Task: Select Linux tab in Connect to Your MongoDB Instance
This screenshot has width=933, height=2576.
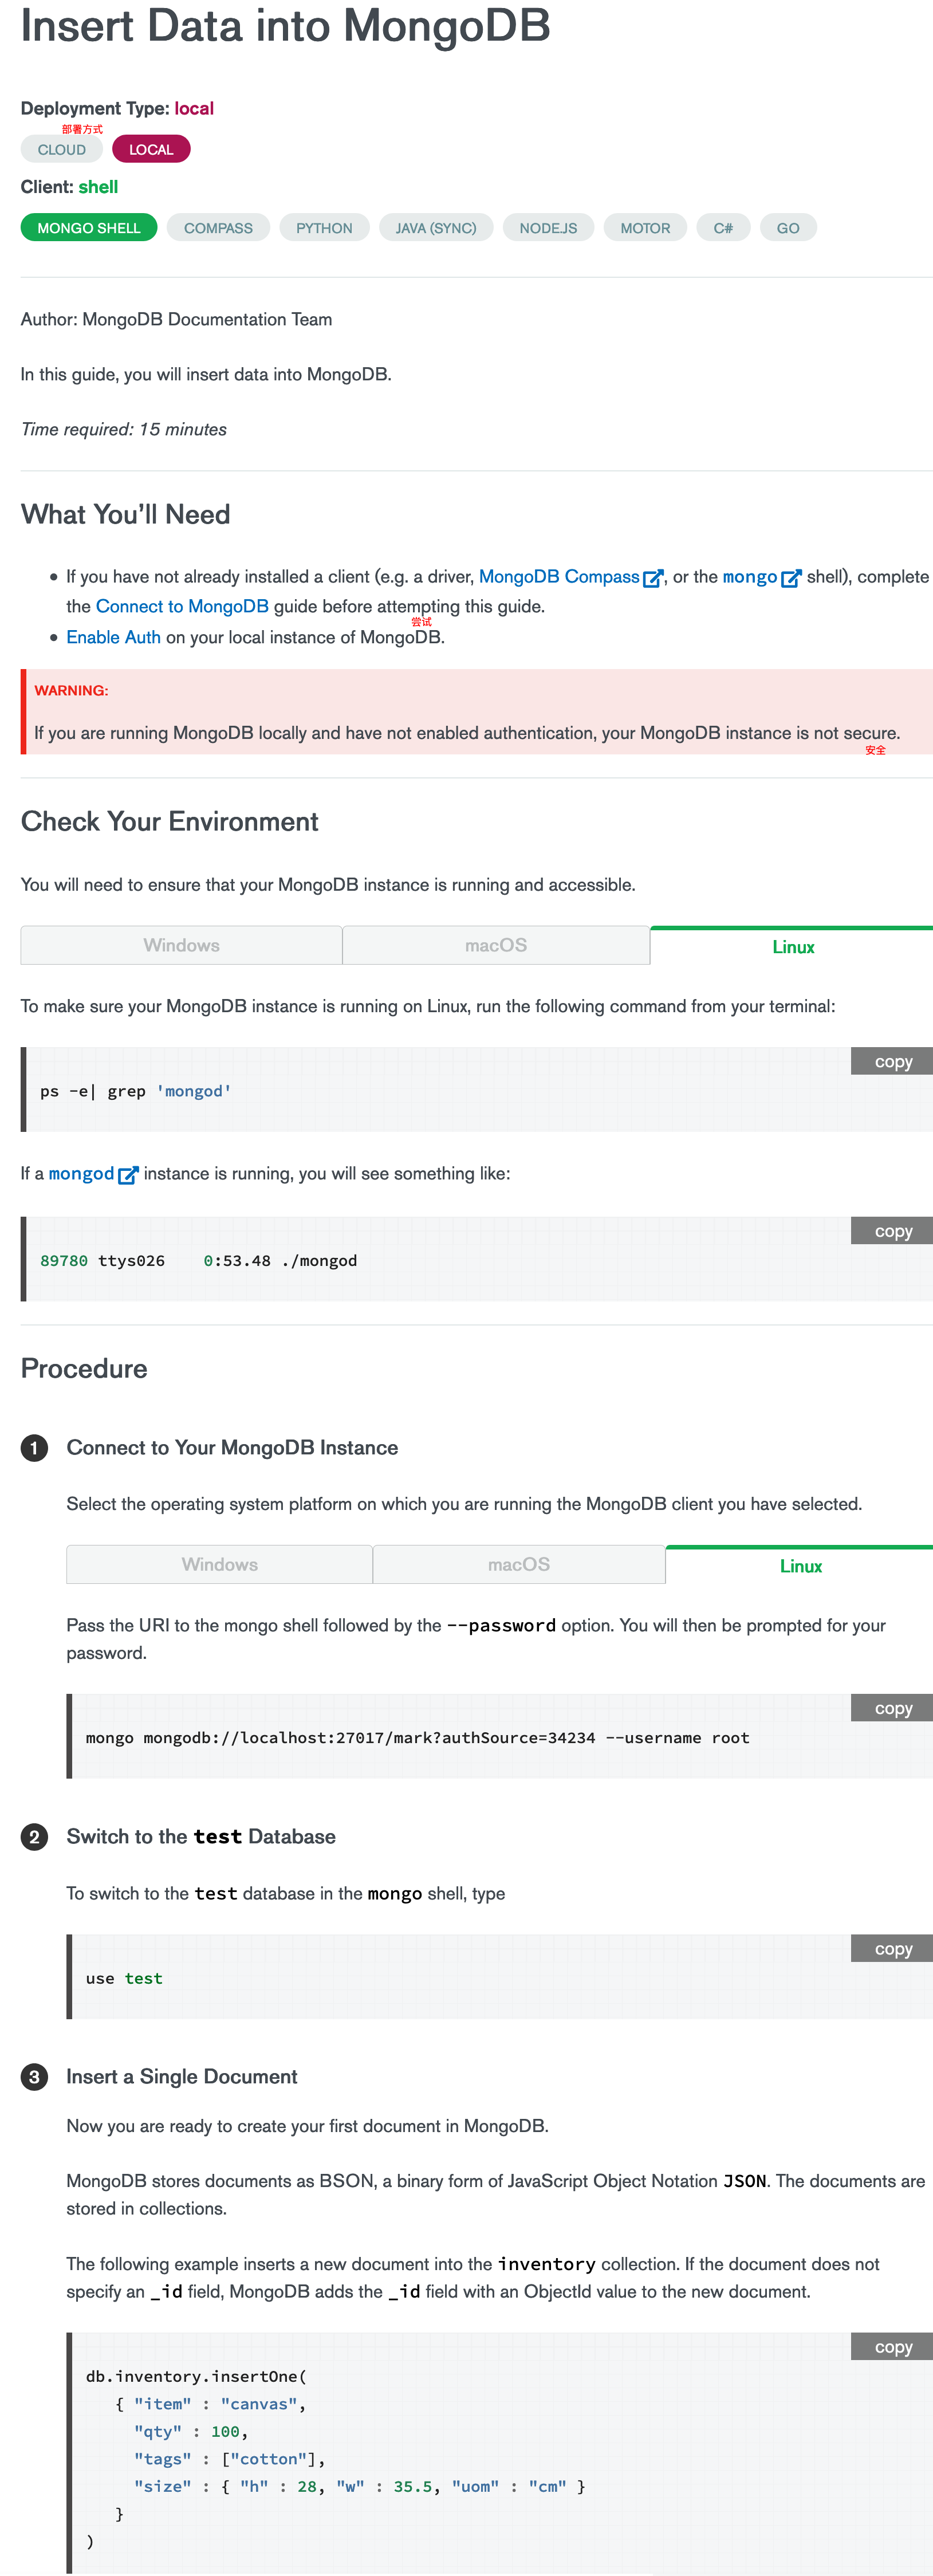Action: 800,1565
